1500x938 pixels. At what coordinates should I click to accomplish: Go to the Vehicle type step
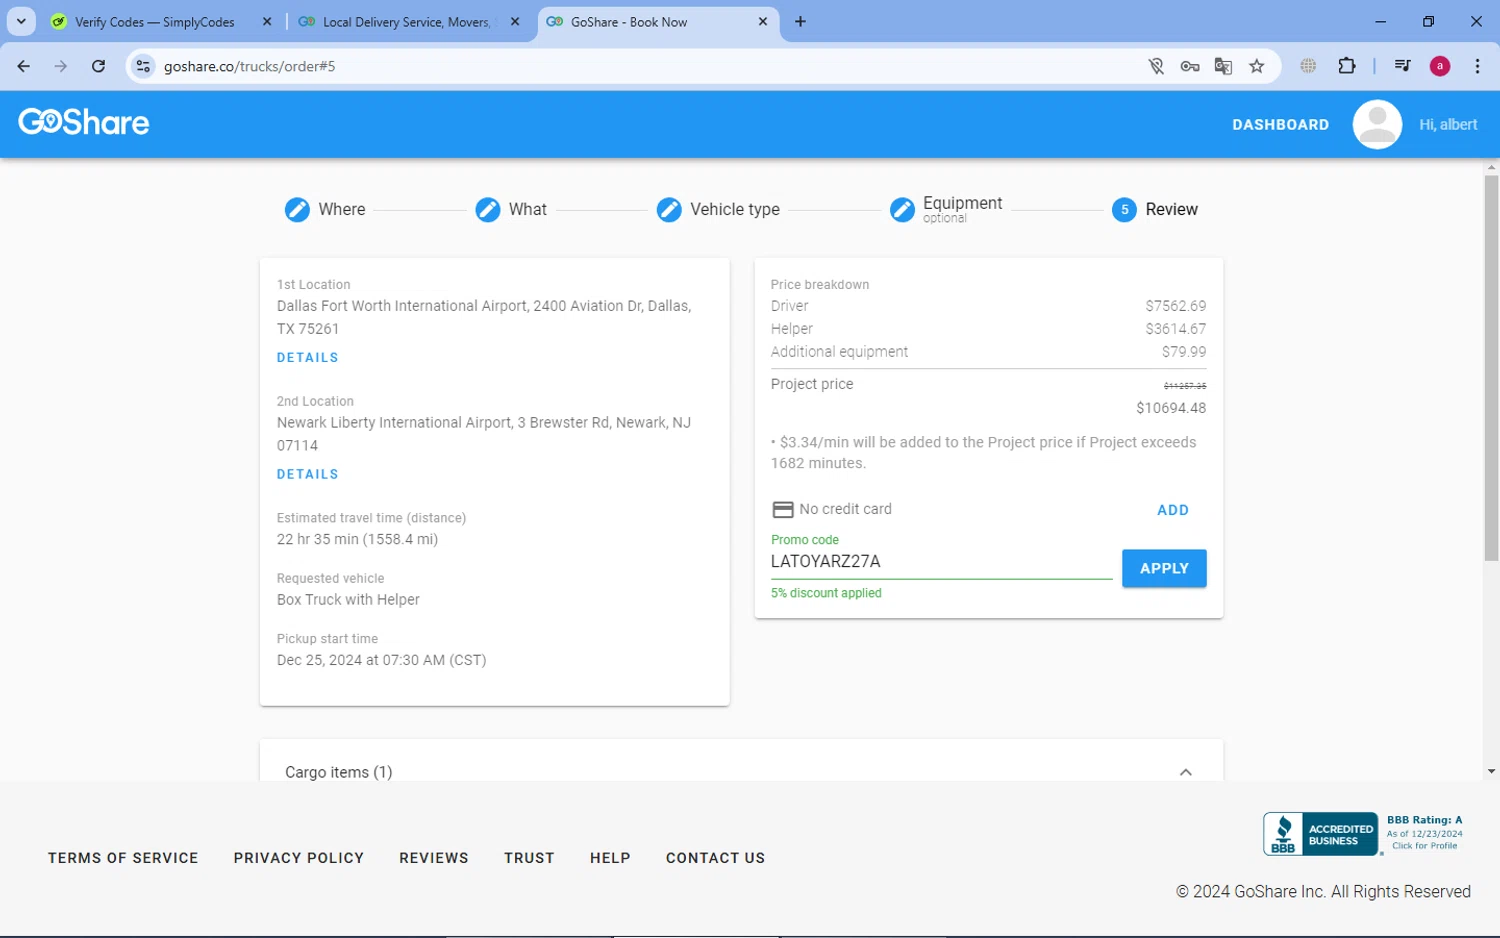[x=735, y=209]
